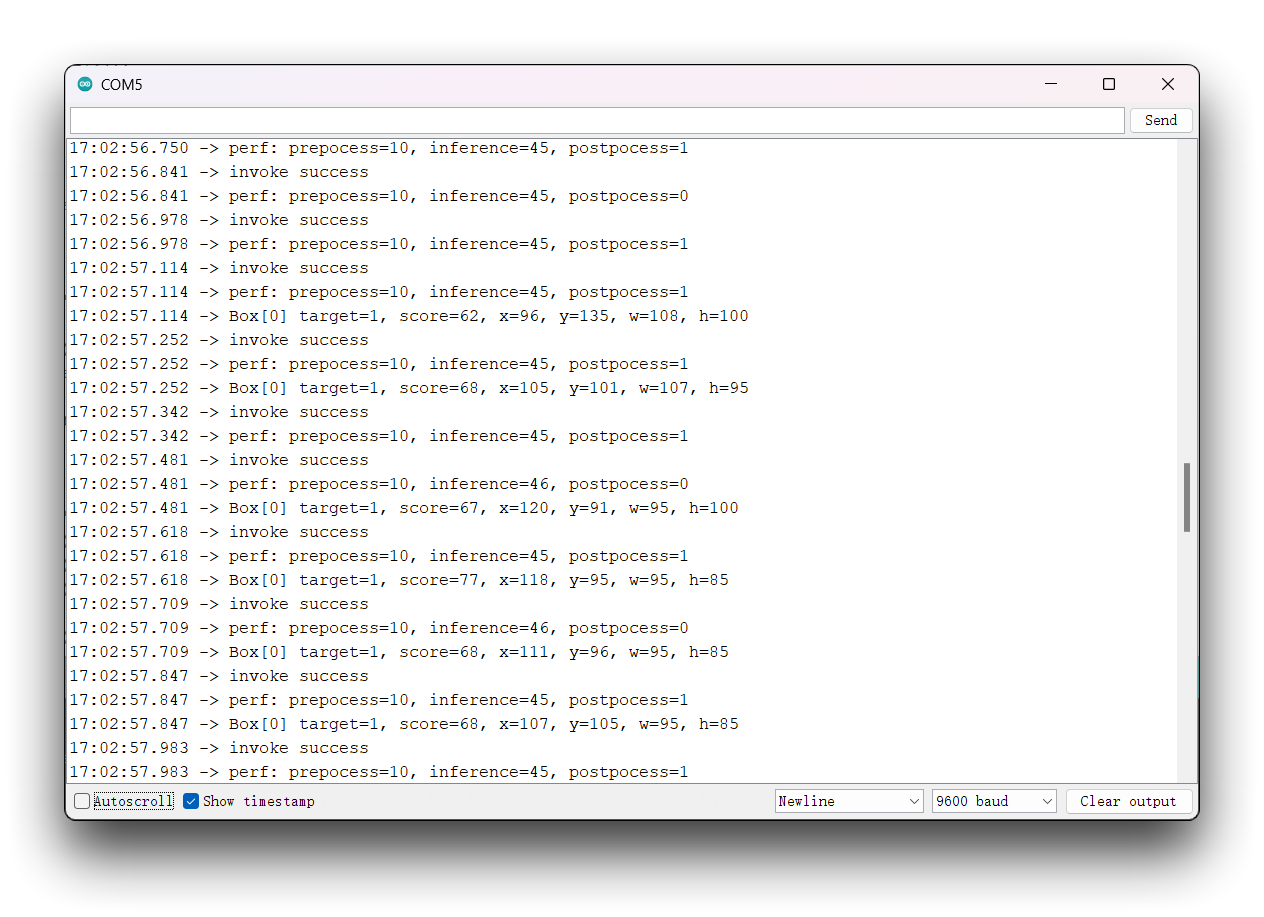Click the Clear output button
Image resolution: width=1264 pixels, height=917 pixels.
(x=1128, y=801)
